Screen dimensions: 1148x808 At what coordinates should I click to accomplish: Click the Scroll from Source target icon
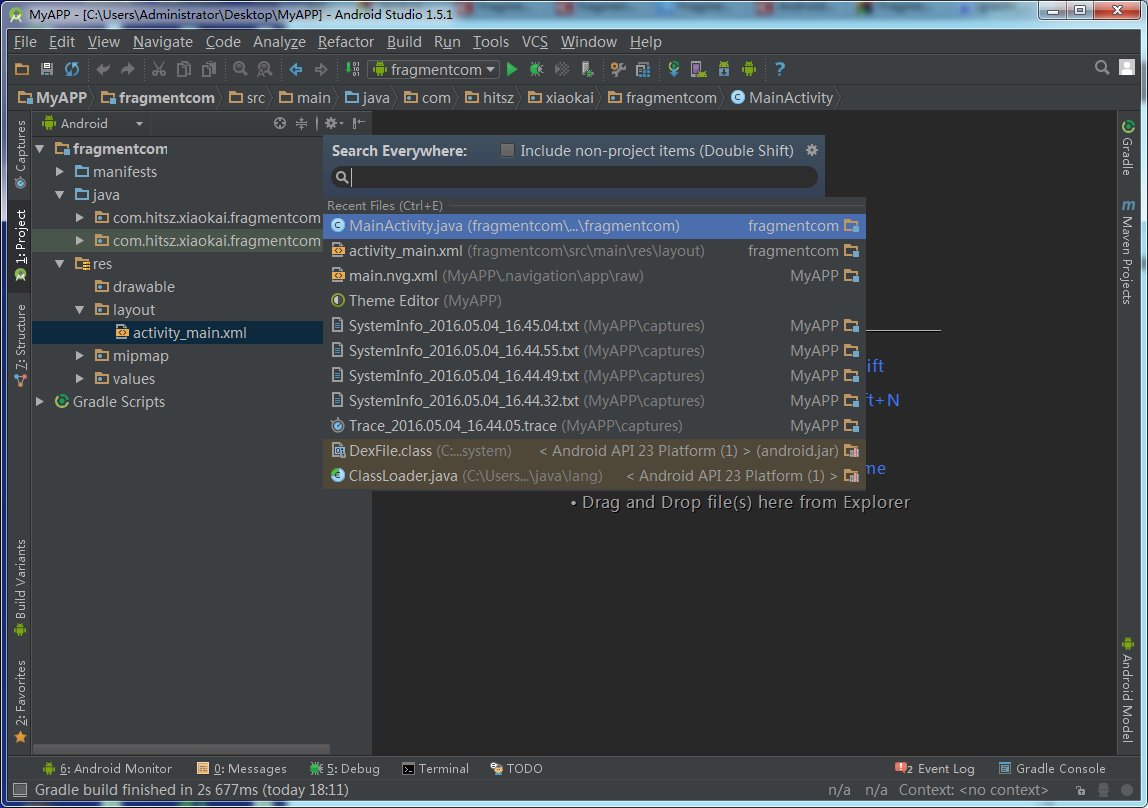coord(280,123)
